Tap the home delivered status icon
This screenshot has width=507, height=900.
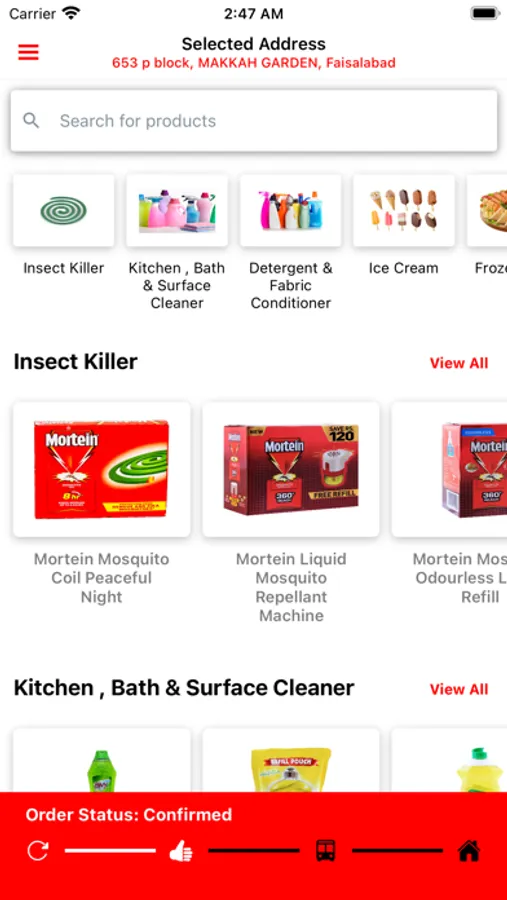pos(469,850)
